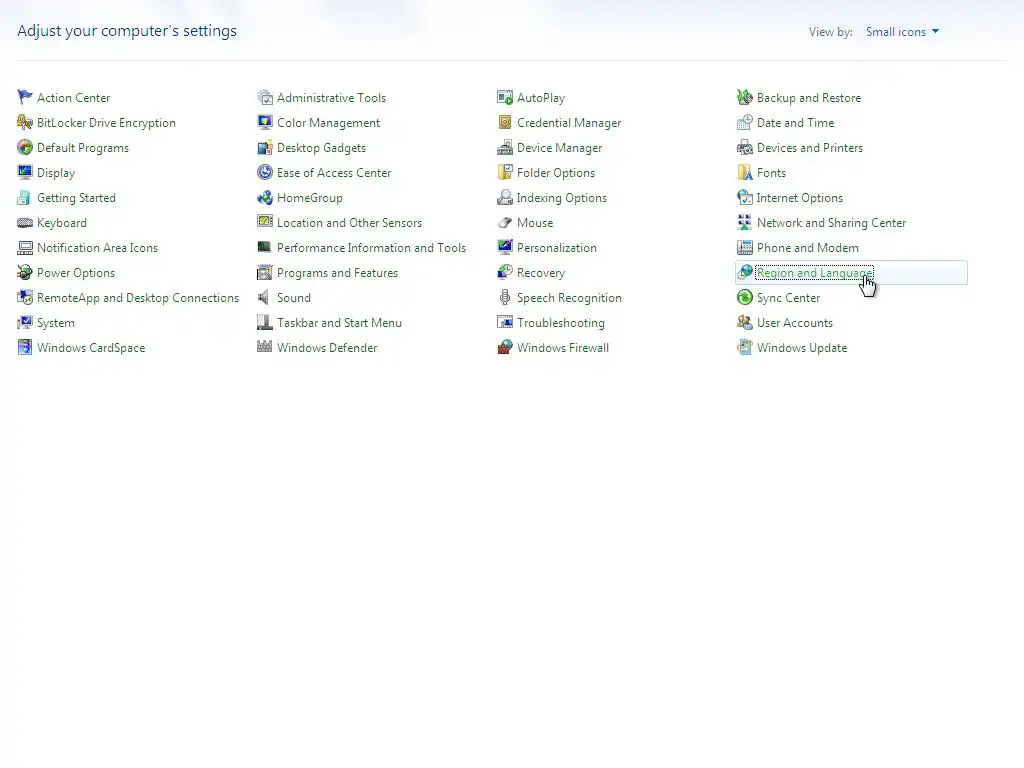Viewport: 1024px width, 768px height.
Task: Open the Windows Firewall icon
Action: click(x=505, y=347)
